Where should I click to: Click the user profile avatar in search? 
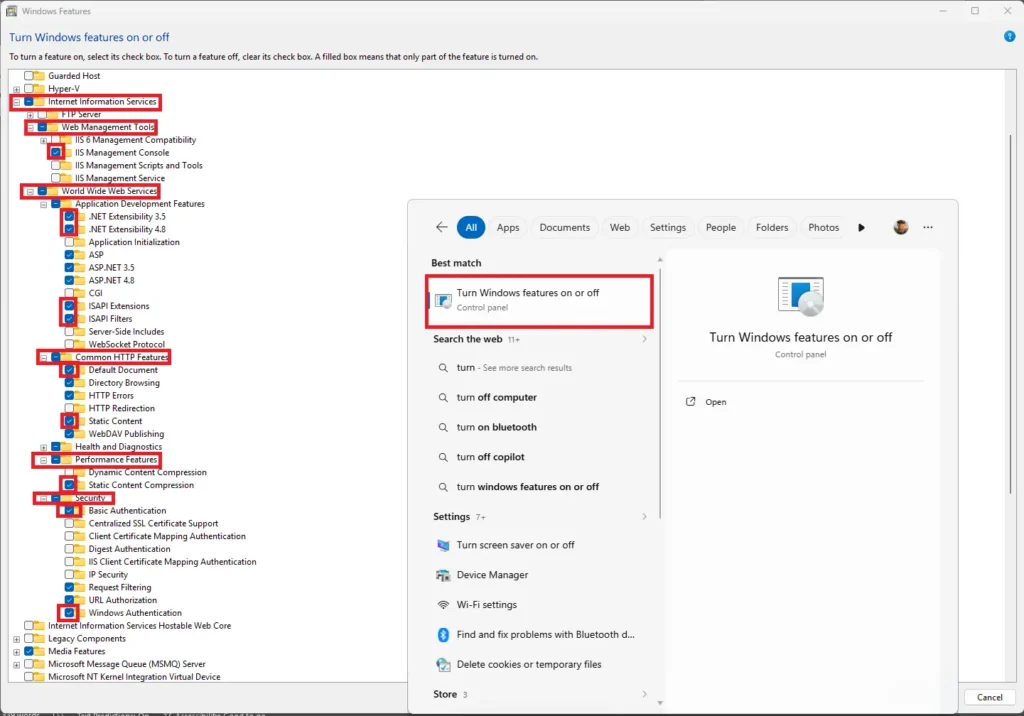[x=899, y=227]
